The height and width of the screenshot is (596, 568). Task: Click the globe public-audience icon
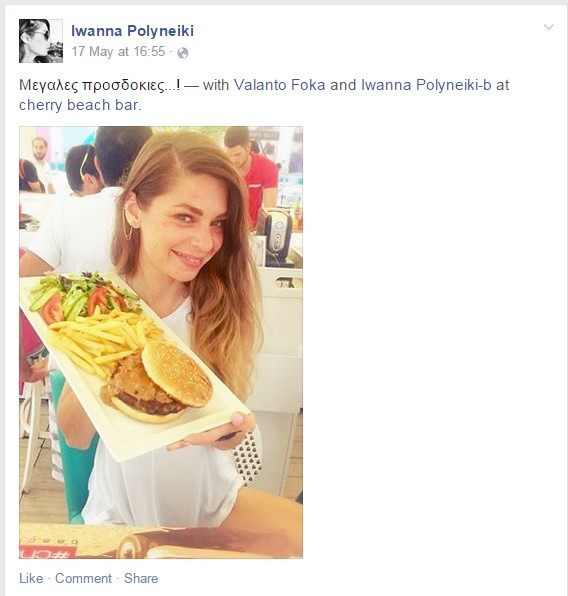182,53
